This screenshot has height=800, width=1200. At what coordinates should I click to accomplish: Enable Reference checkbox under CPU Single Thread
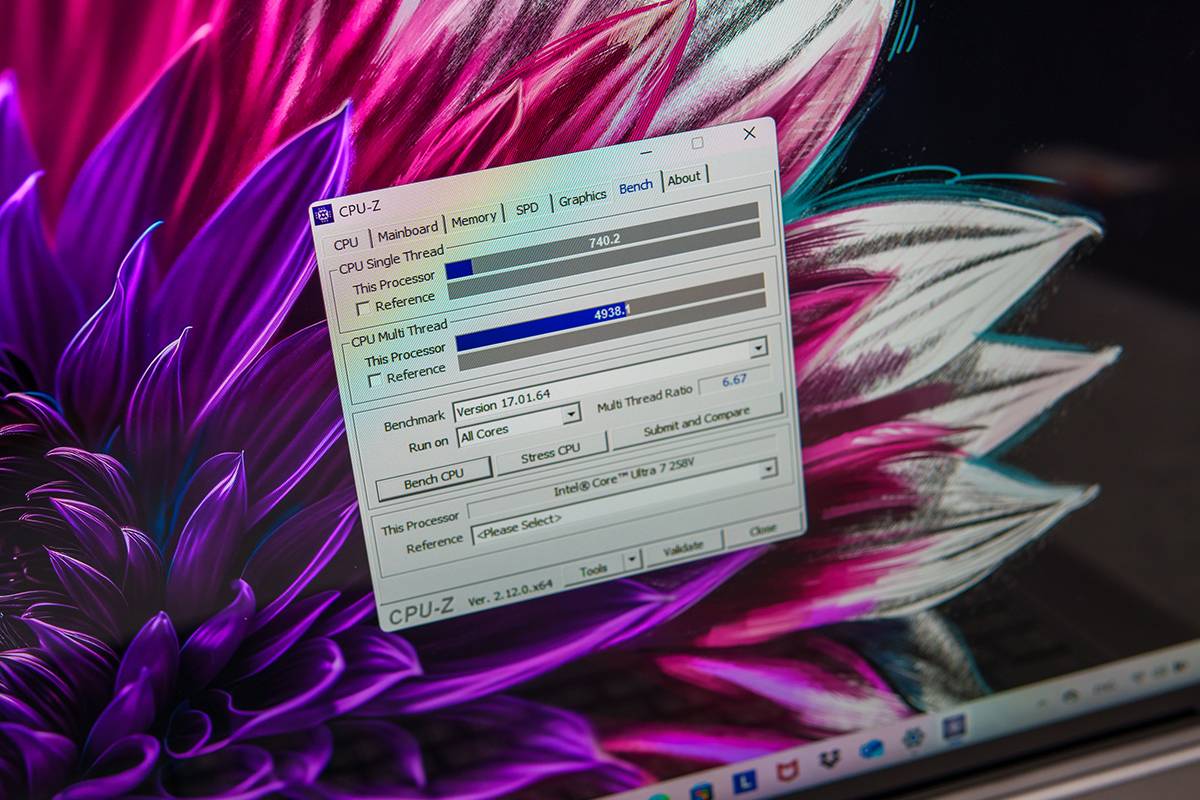[x=365, y=306]
